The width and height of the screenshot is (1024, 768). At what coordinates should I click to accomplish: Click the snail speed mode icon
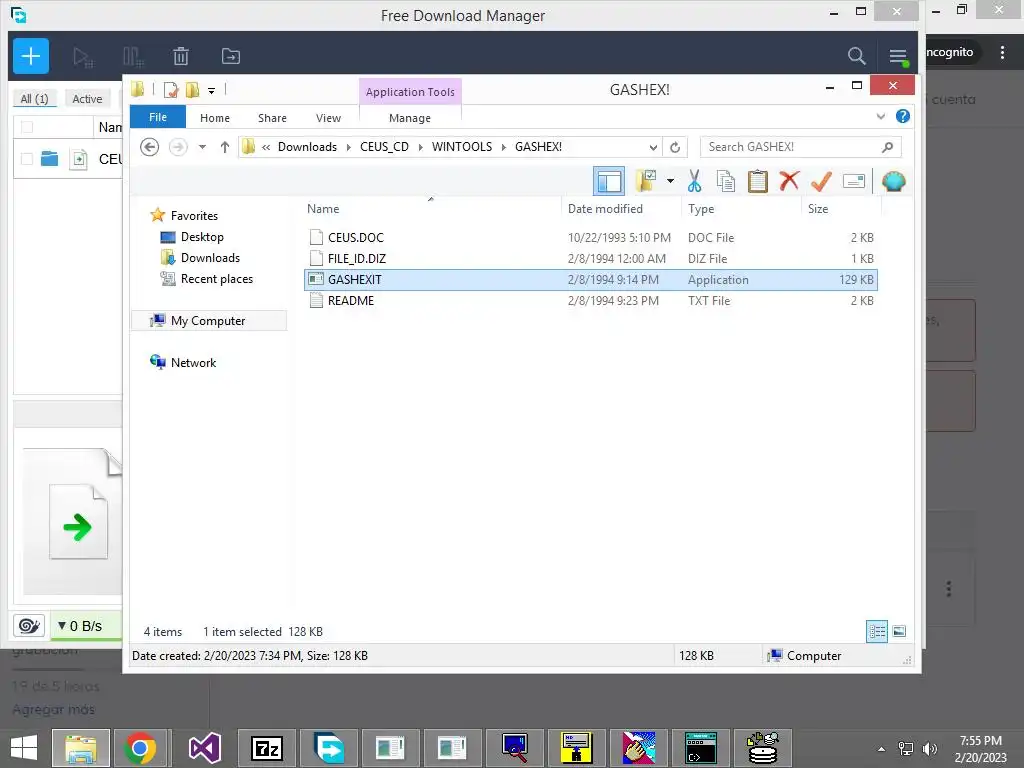pos(29,626)
